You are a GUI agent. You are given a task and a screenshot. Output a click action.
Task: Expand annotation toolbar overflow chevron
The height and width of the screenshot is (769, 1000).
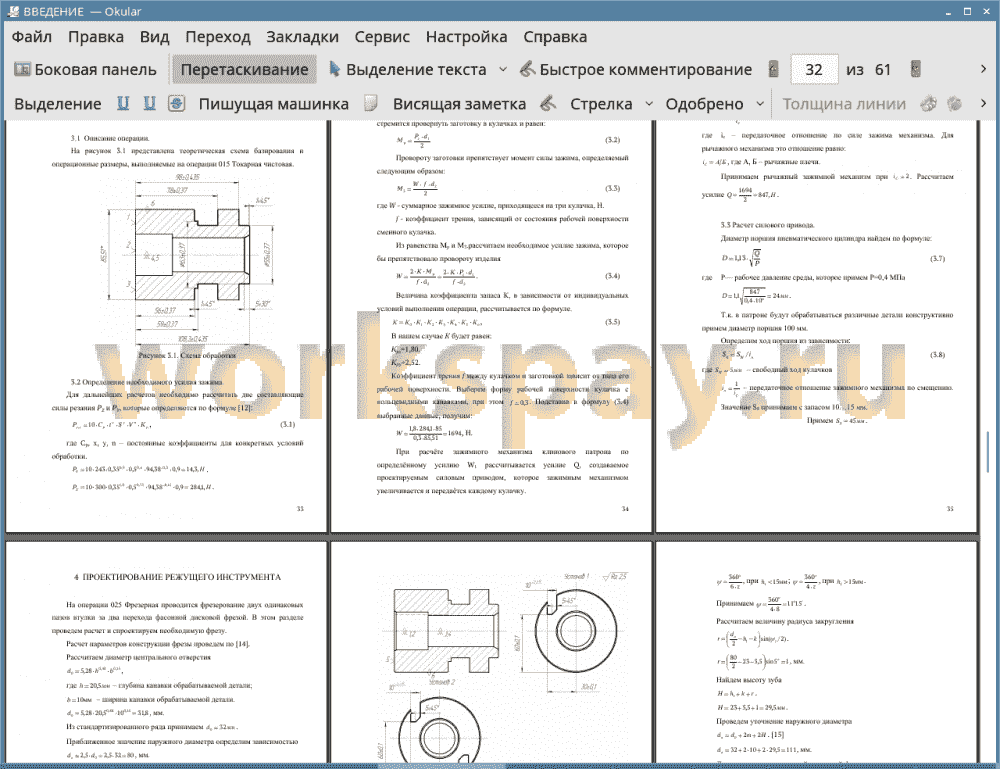(983, 103)
